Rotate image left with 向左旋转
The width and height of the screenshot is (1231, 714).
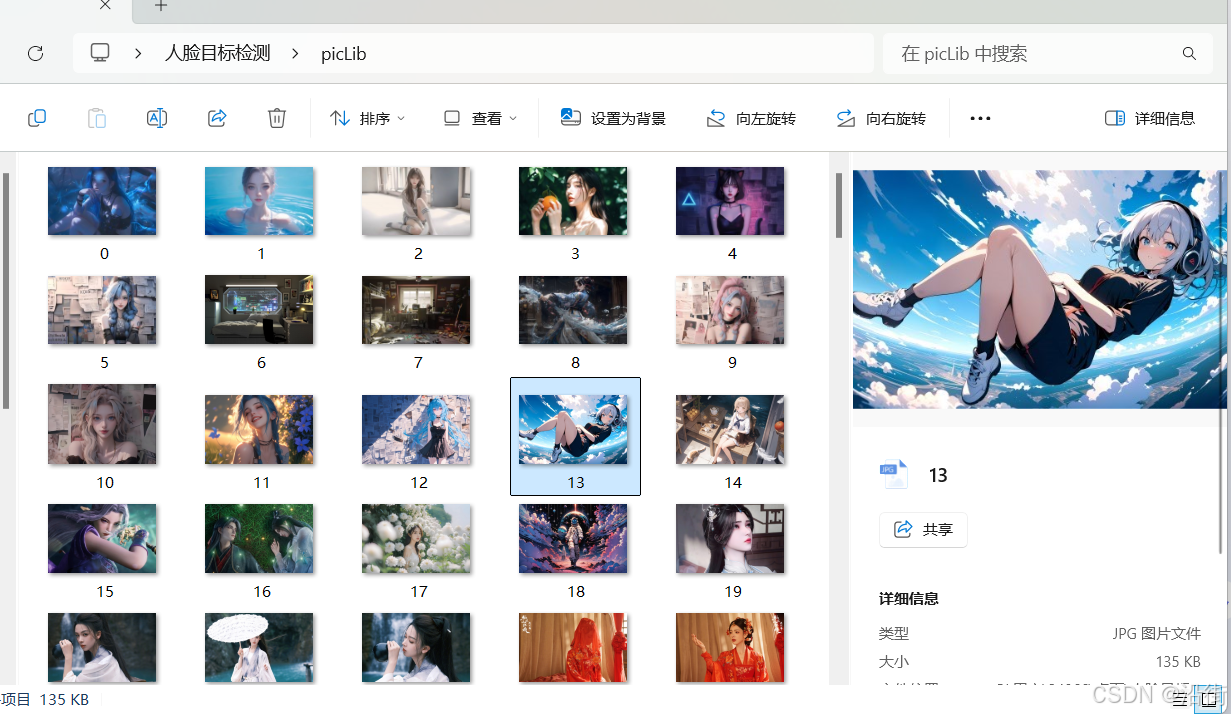pyautogui.click(x=751, y=118)
